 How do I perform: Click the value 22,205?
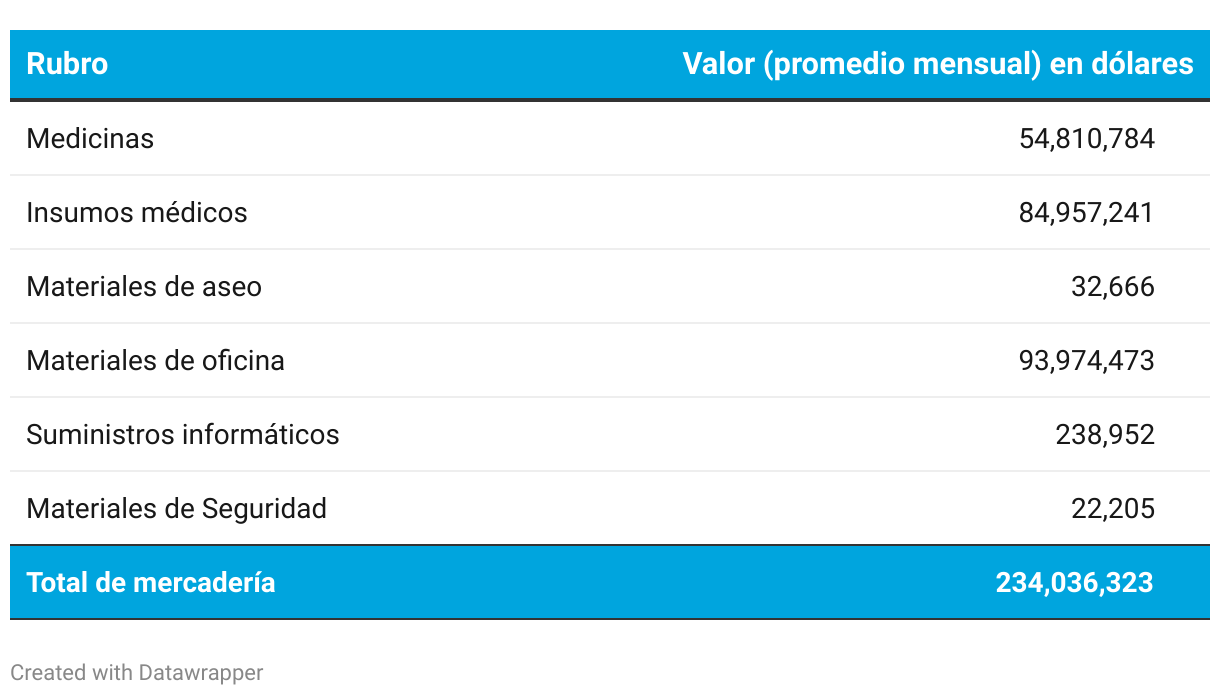click(x=1113, y=508)
